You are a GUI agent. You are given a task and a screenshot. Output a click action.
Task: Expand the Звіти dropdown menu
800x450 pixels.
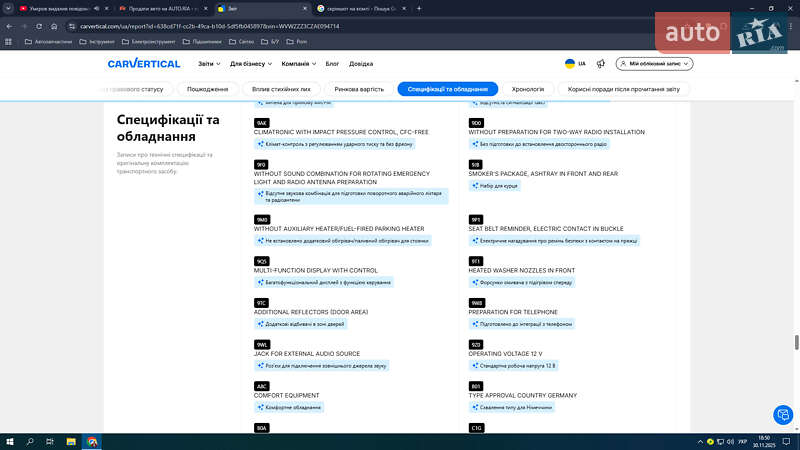208,64
